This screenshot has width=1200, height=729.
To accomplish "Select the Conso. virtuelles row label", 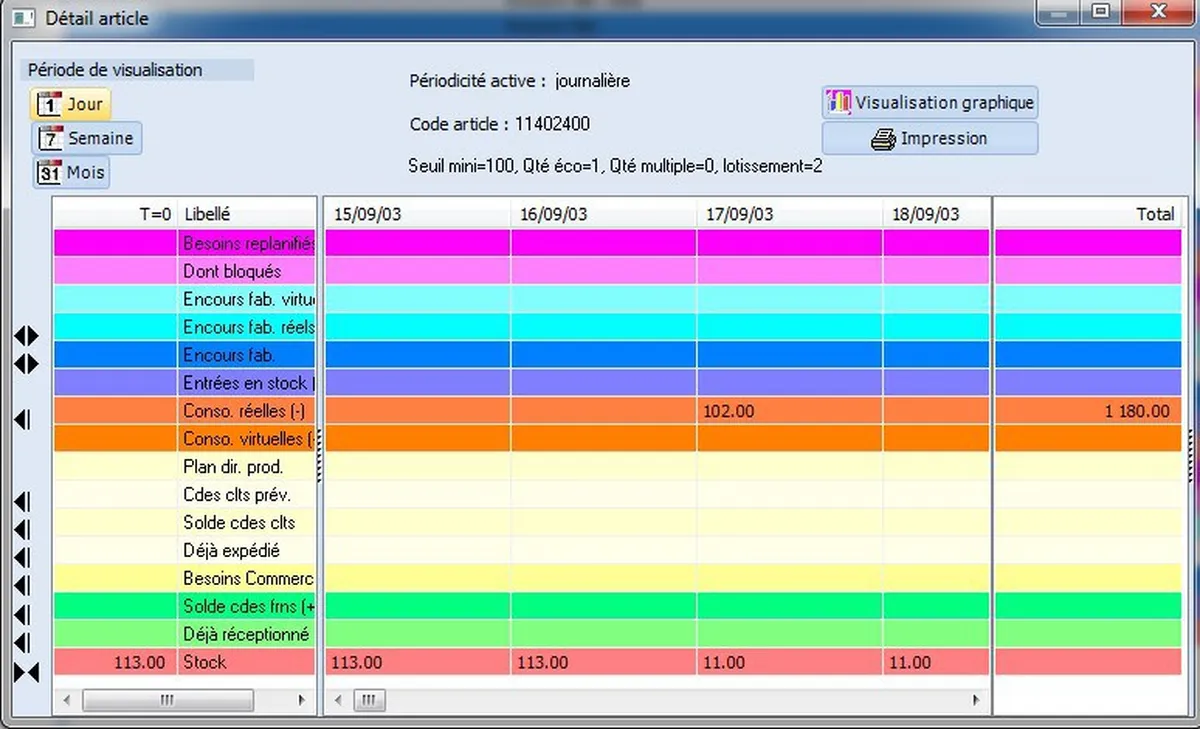I will (x=249, y=438).
